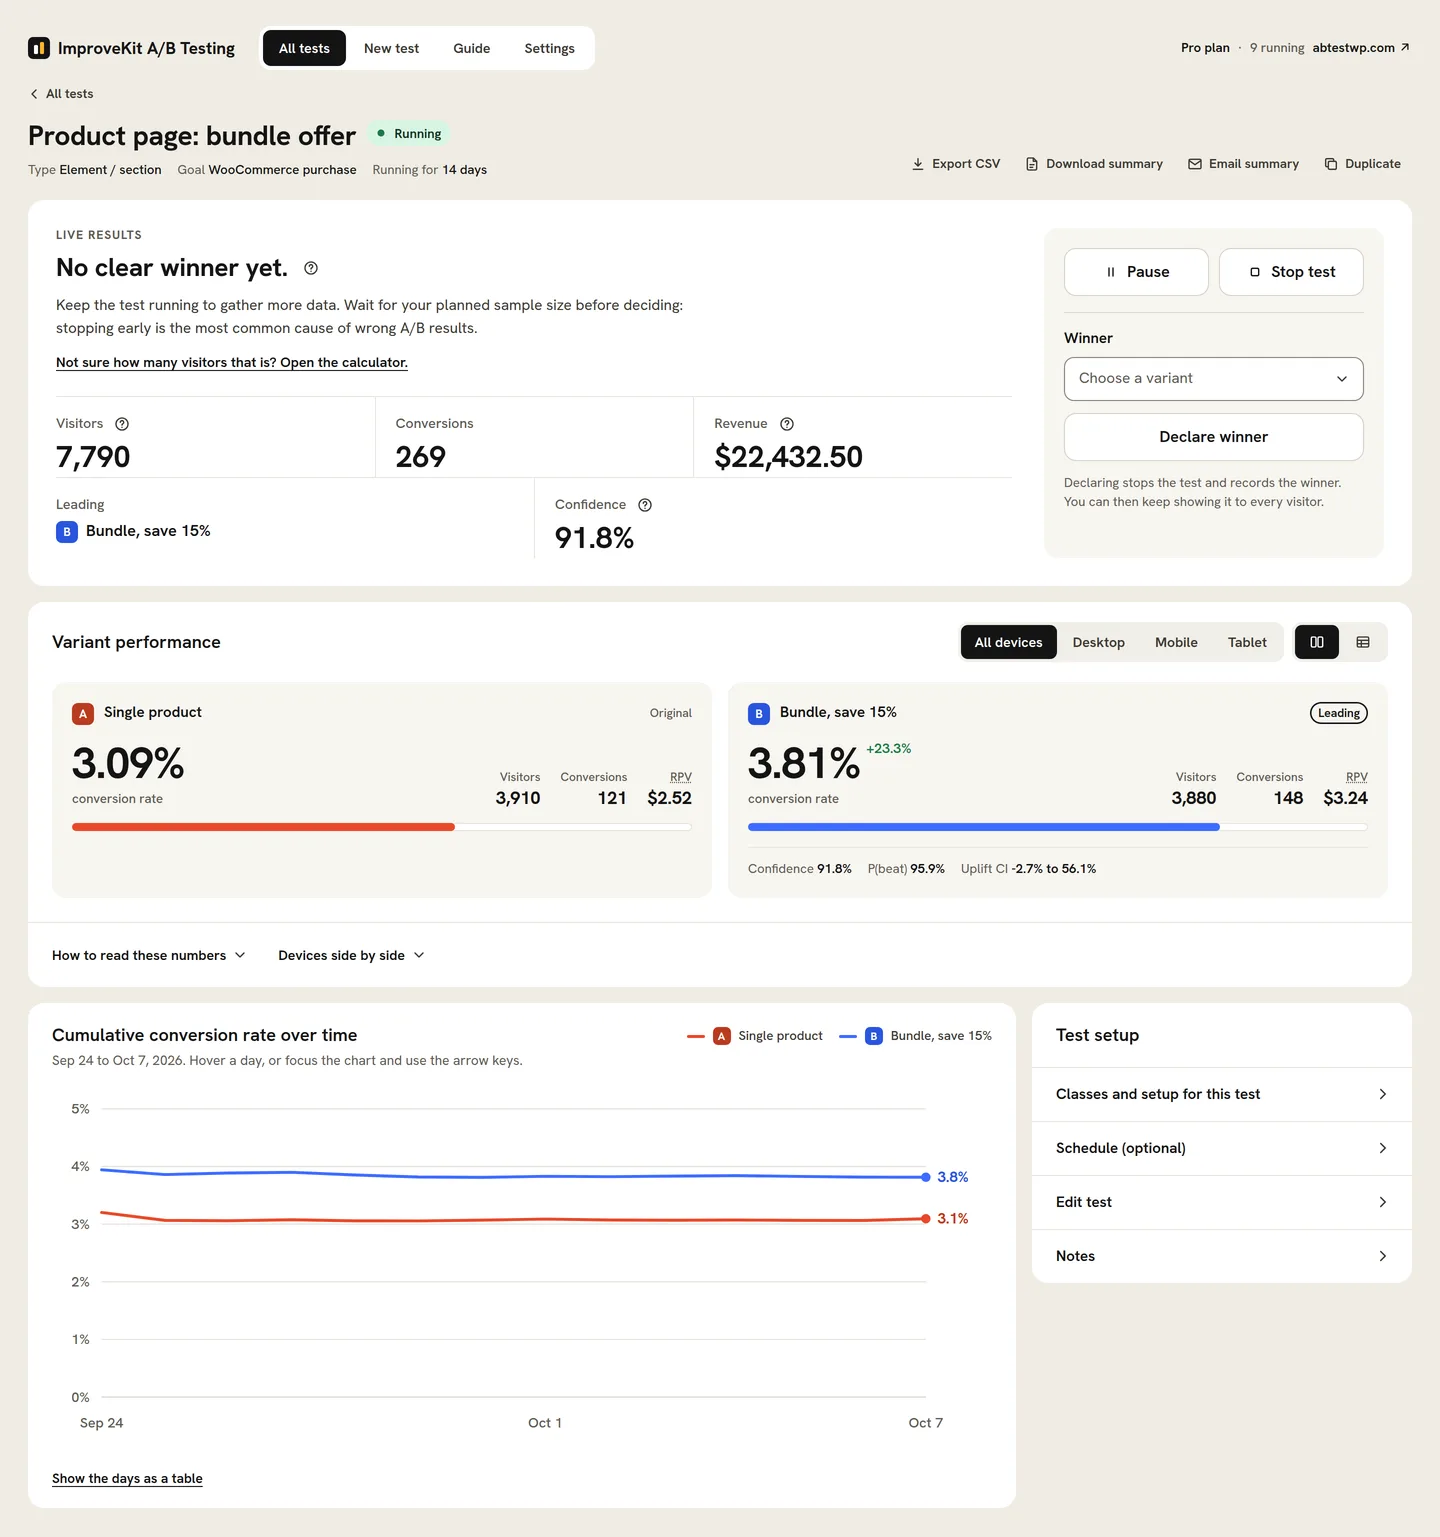Filter results to Mobile

point(1176,642)
